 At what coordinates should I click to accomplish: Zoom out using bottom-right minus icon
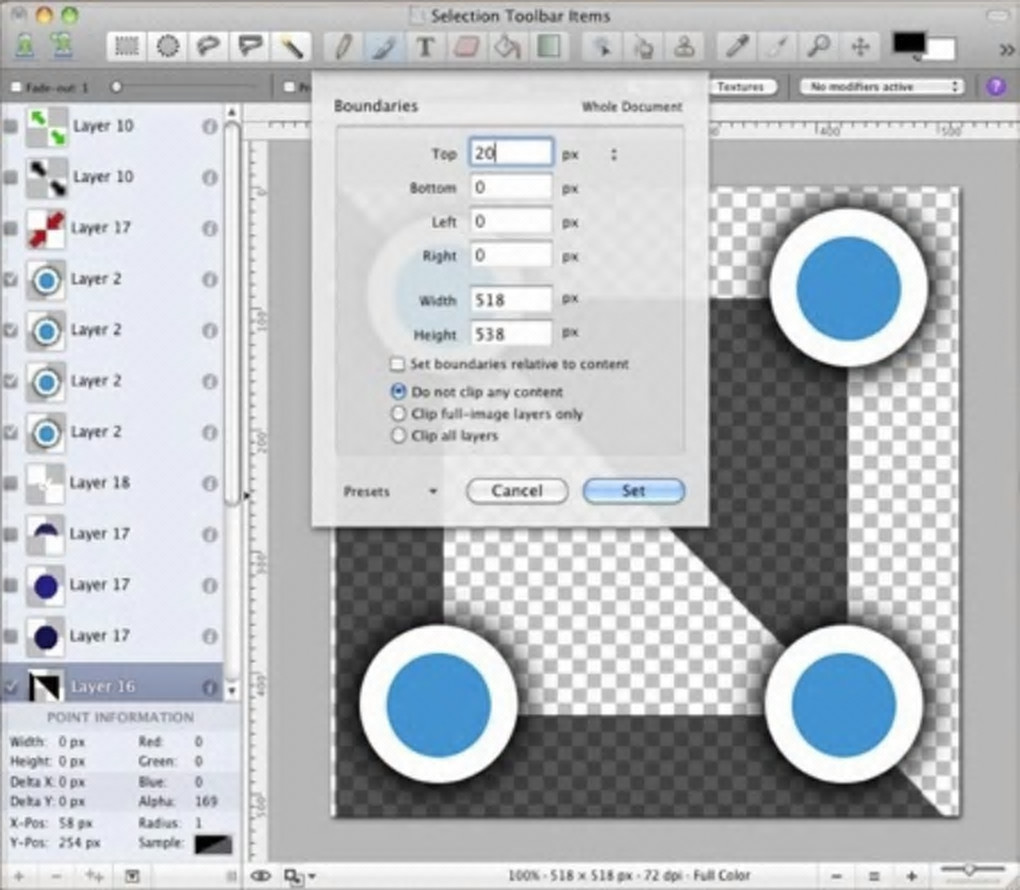pyautogui.click(x=837, y=876)
